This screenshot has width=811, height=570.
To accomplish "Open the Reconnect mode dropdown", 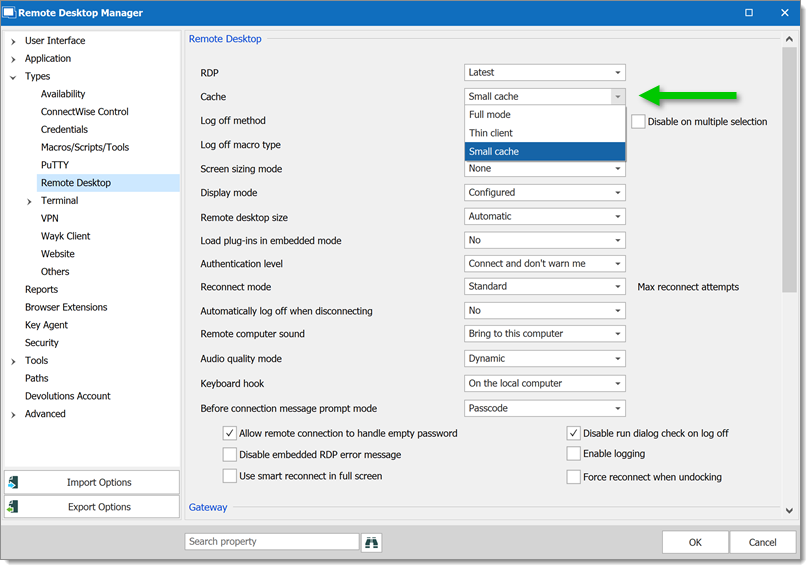I will (x=545, y=287).
